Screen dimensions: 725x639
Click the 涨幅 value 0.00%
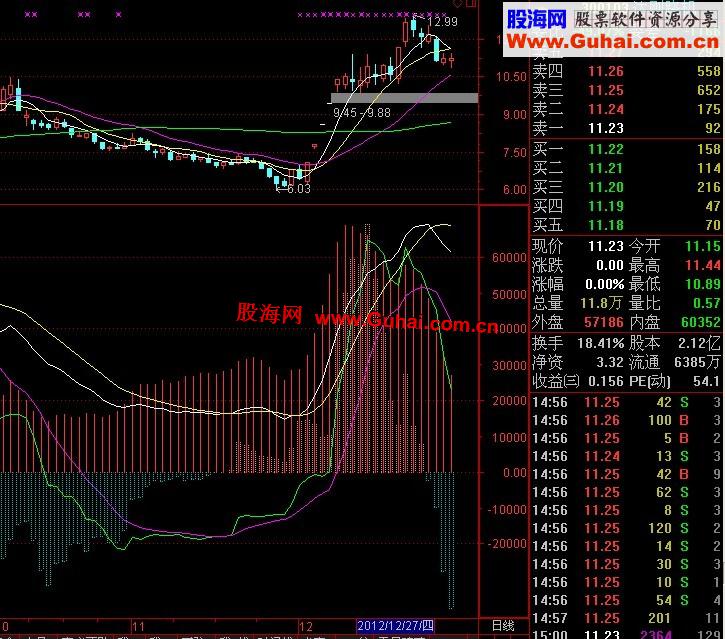point(604,284)
